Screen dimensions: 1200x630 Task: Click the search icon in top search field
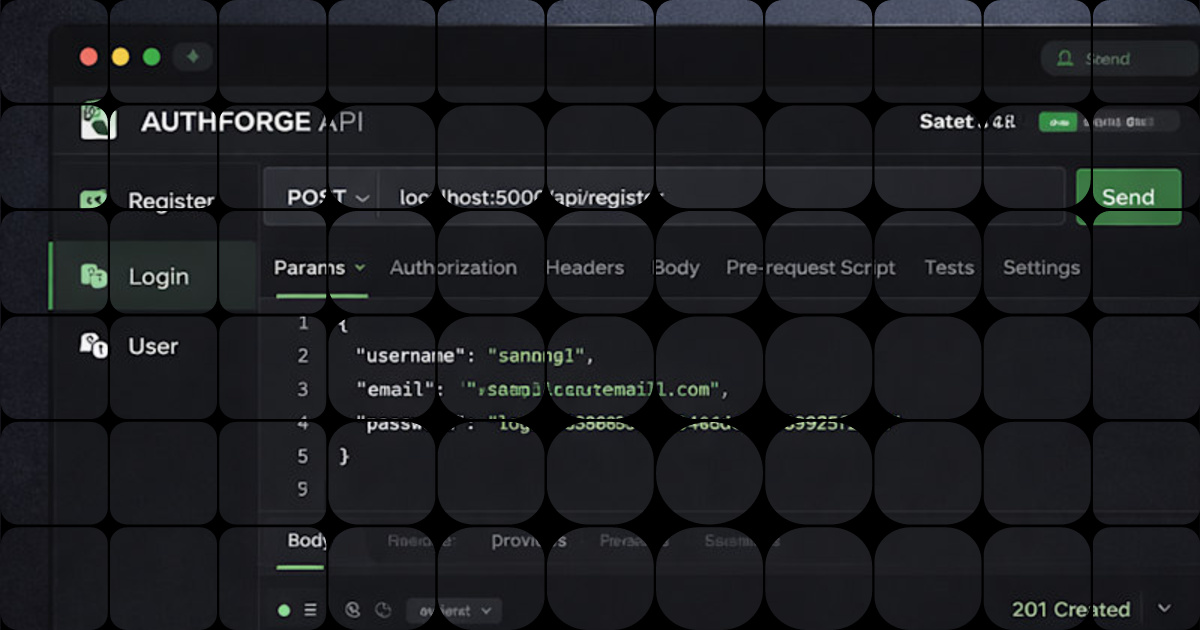[x=1065, y=58]
